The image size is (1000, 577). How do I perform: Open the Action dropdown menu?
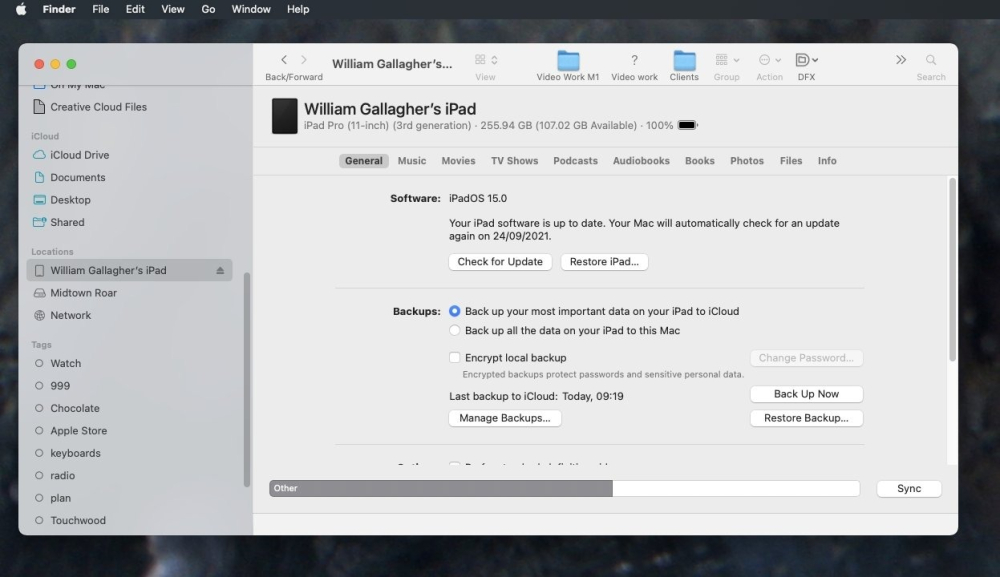(x=769, y=61)
